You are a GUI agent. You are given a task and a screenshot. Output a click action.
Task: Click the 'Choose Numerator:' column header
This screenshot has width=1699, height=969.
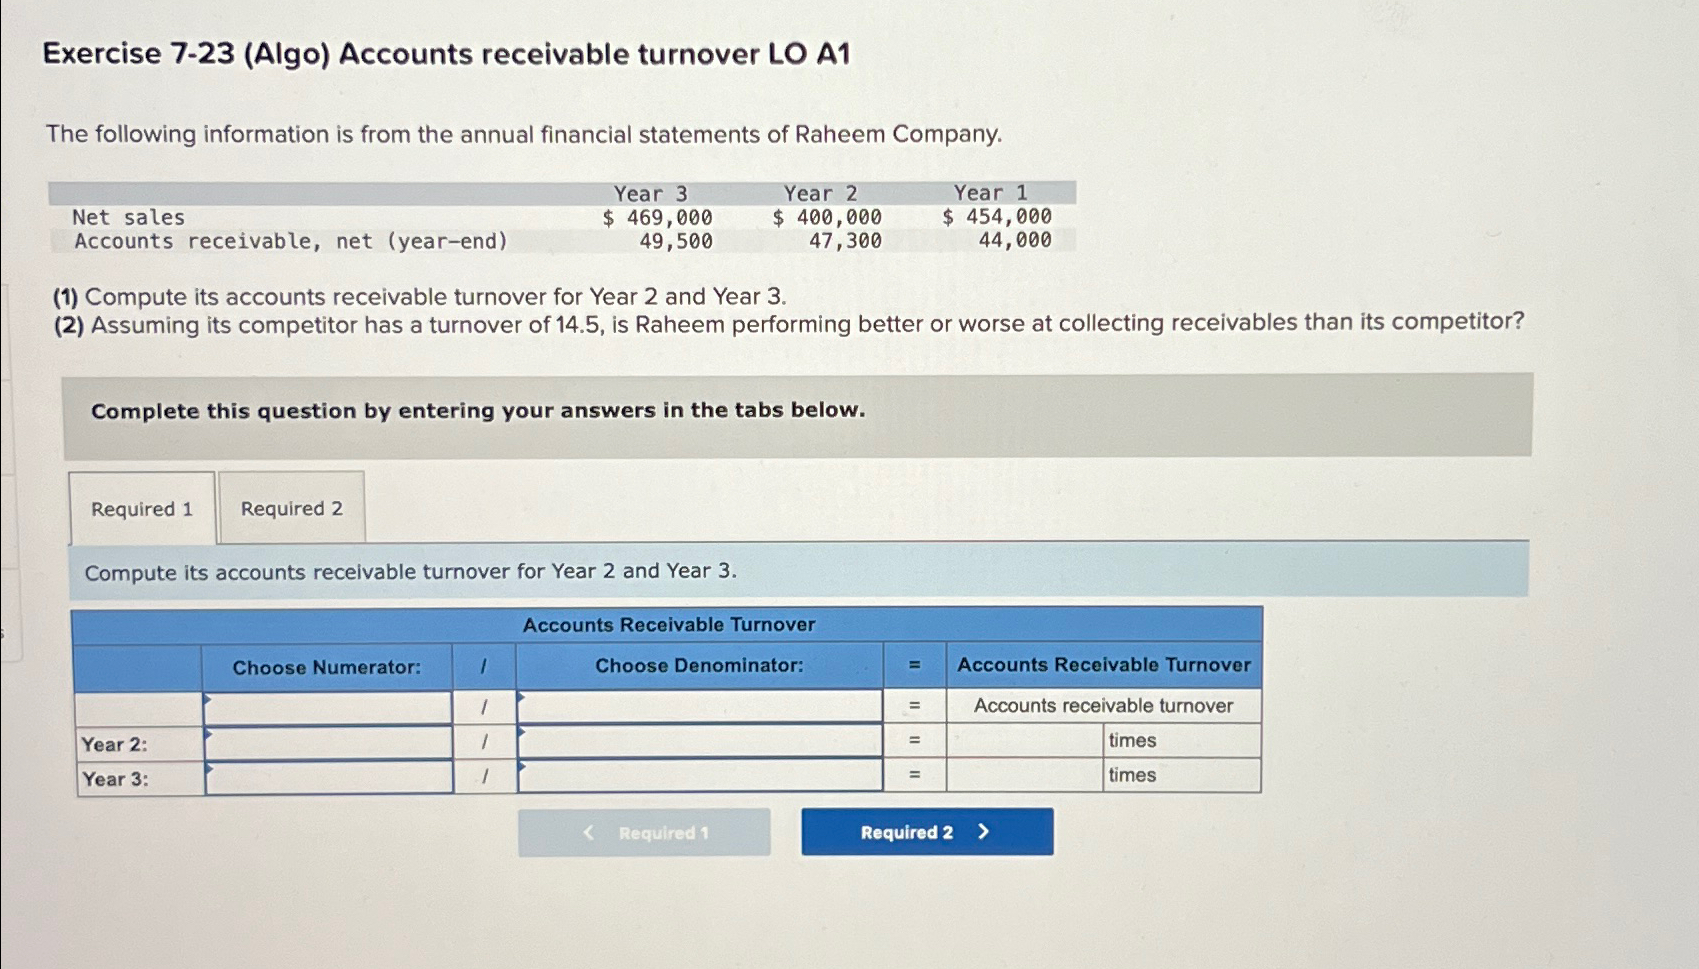[x=327, y=667]
